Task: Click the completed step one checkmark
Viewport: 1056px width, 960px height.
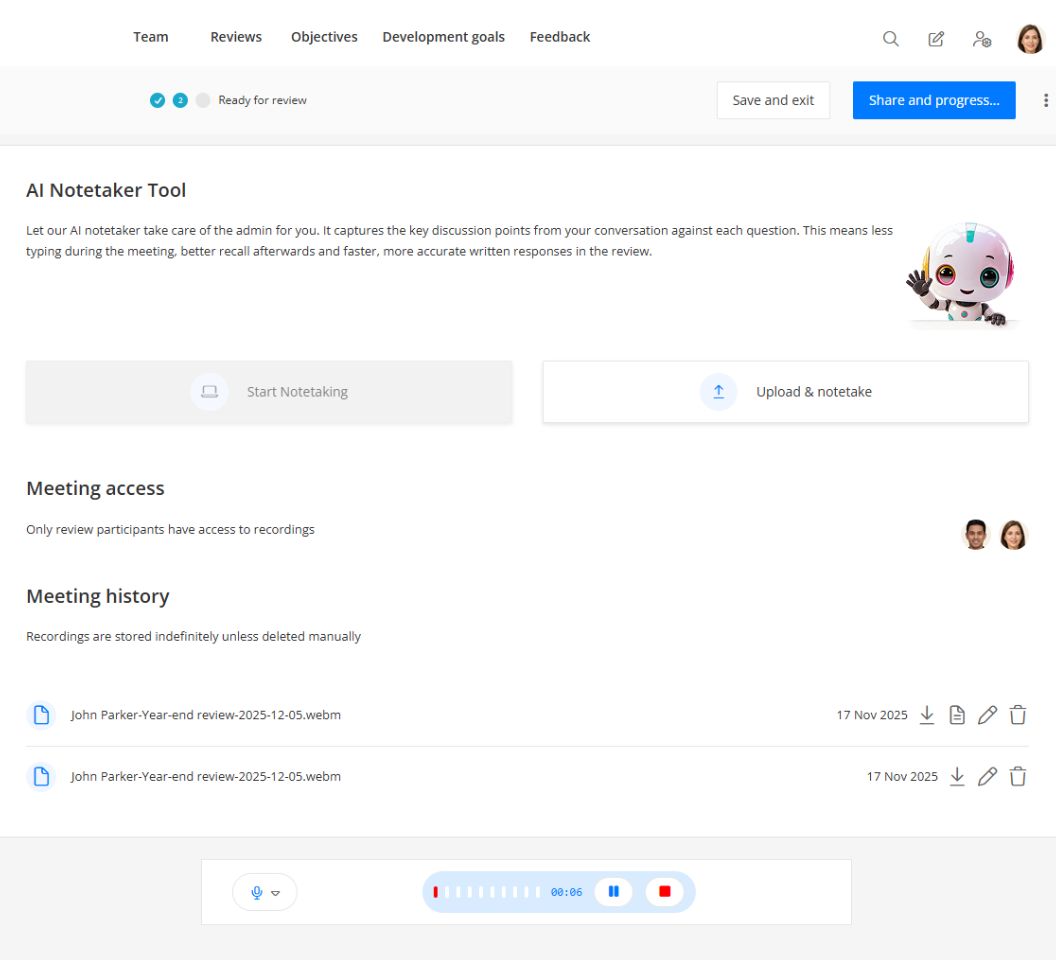Action: [x=157, y=100]
